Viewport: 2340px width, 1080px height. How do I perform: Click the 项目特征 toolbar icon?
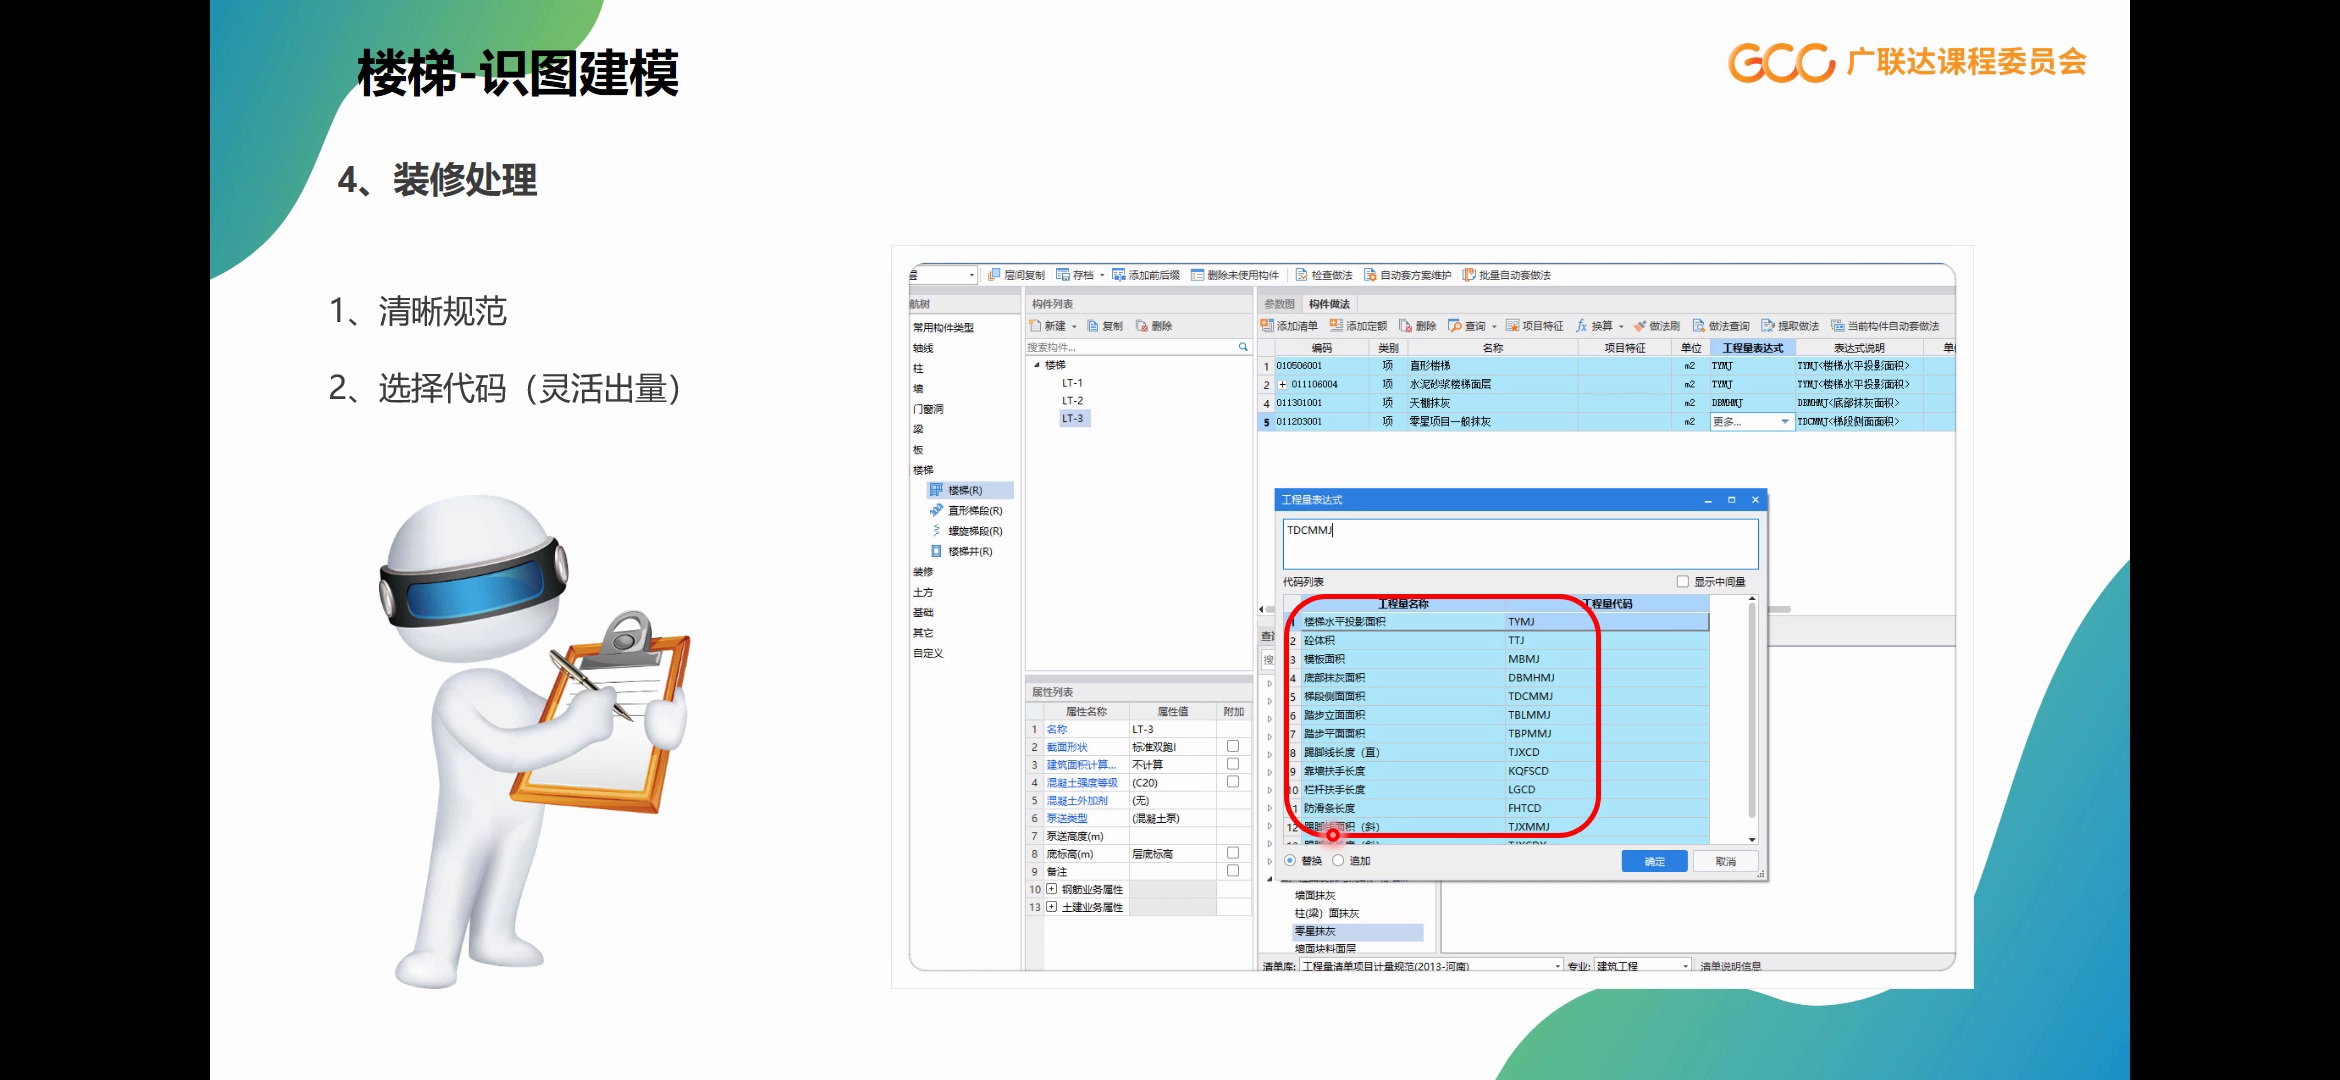(x=1512, y=326)
